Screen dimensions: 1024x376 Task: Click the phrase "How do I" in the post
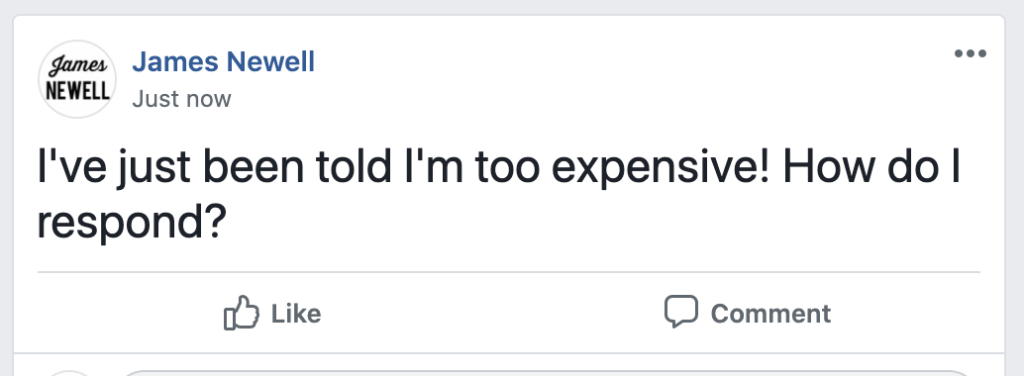tap(872, 167)
